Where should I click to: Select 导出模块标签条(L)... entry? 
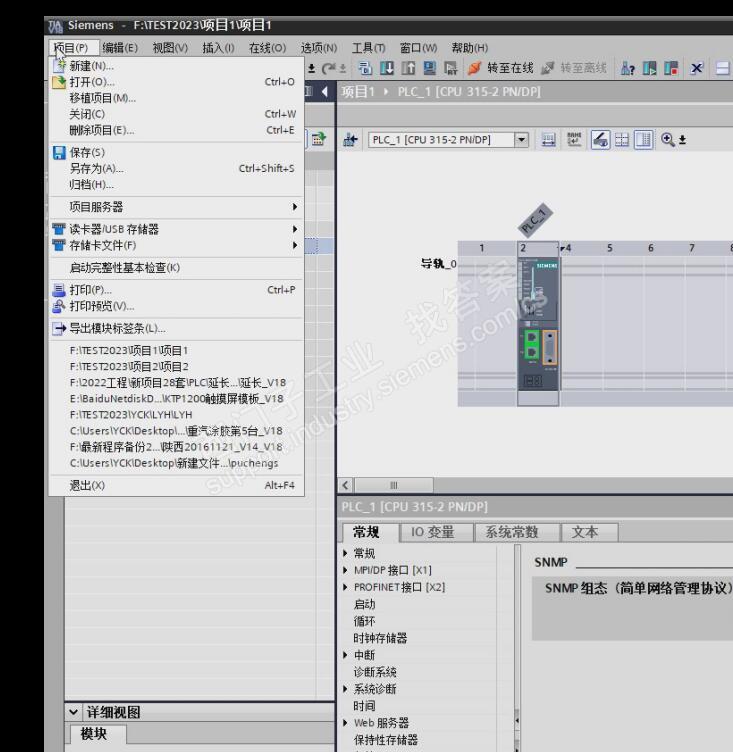[177, 329]
